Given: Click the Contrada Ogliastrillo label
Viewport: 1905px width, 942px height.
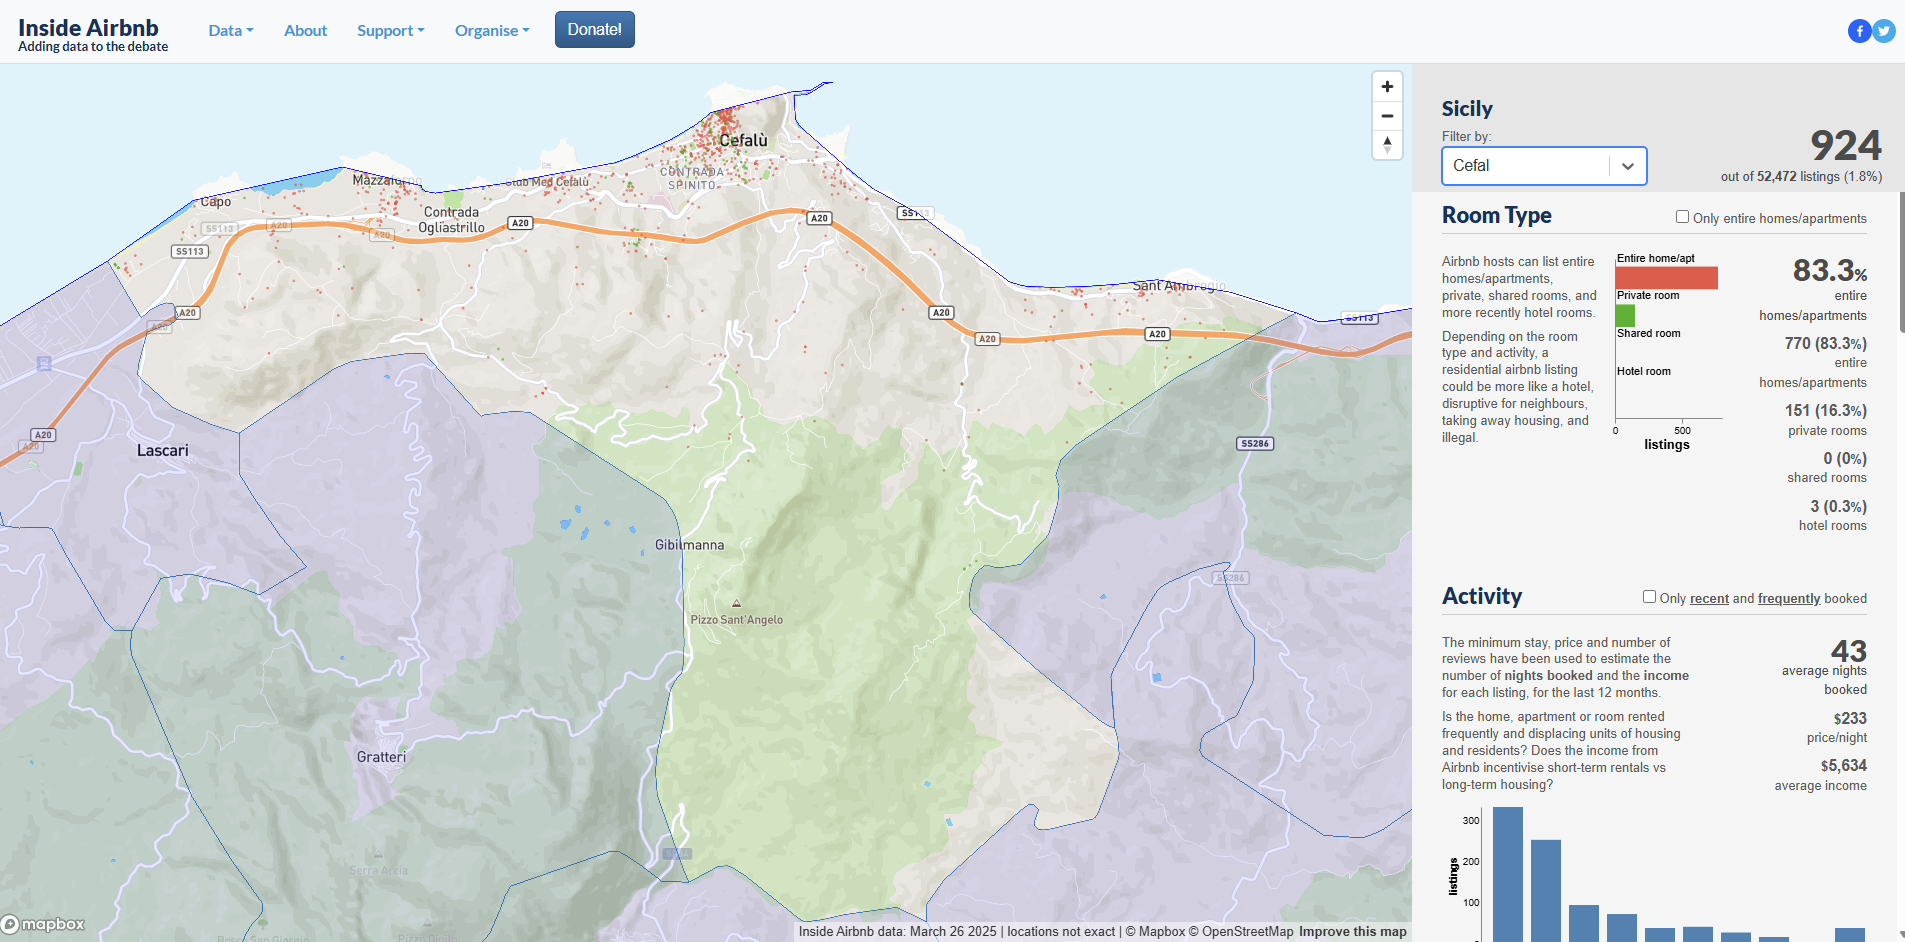Looking at the screenshot, I should click(451, 220).
